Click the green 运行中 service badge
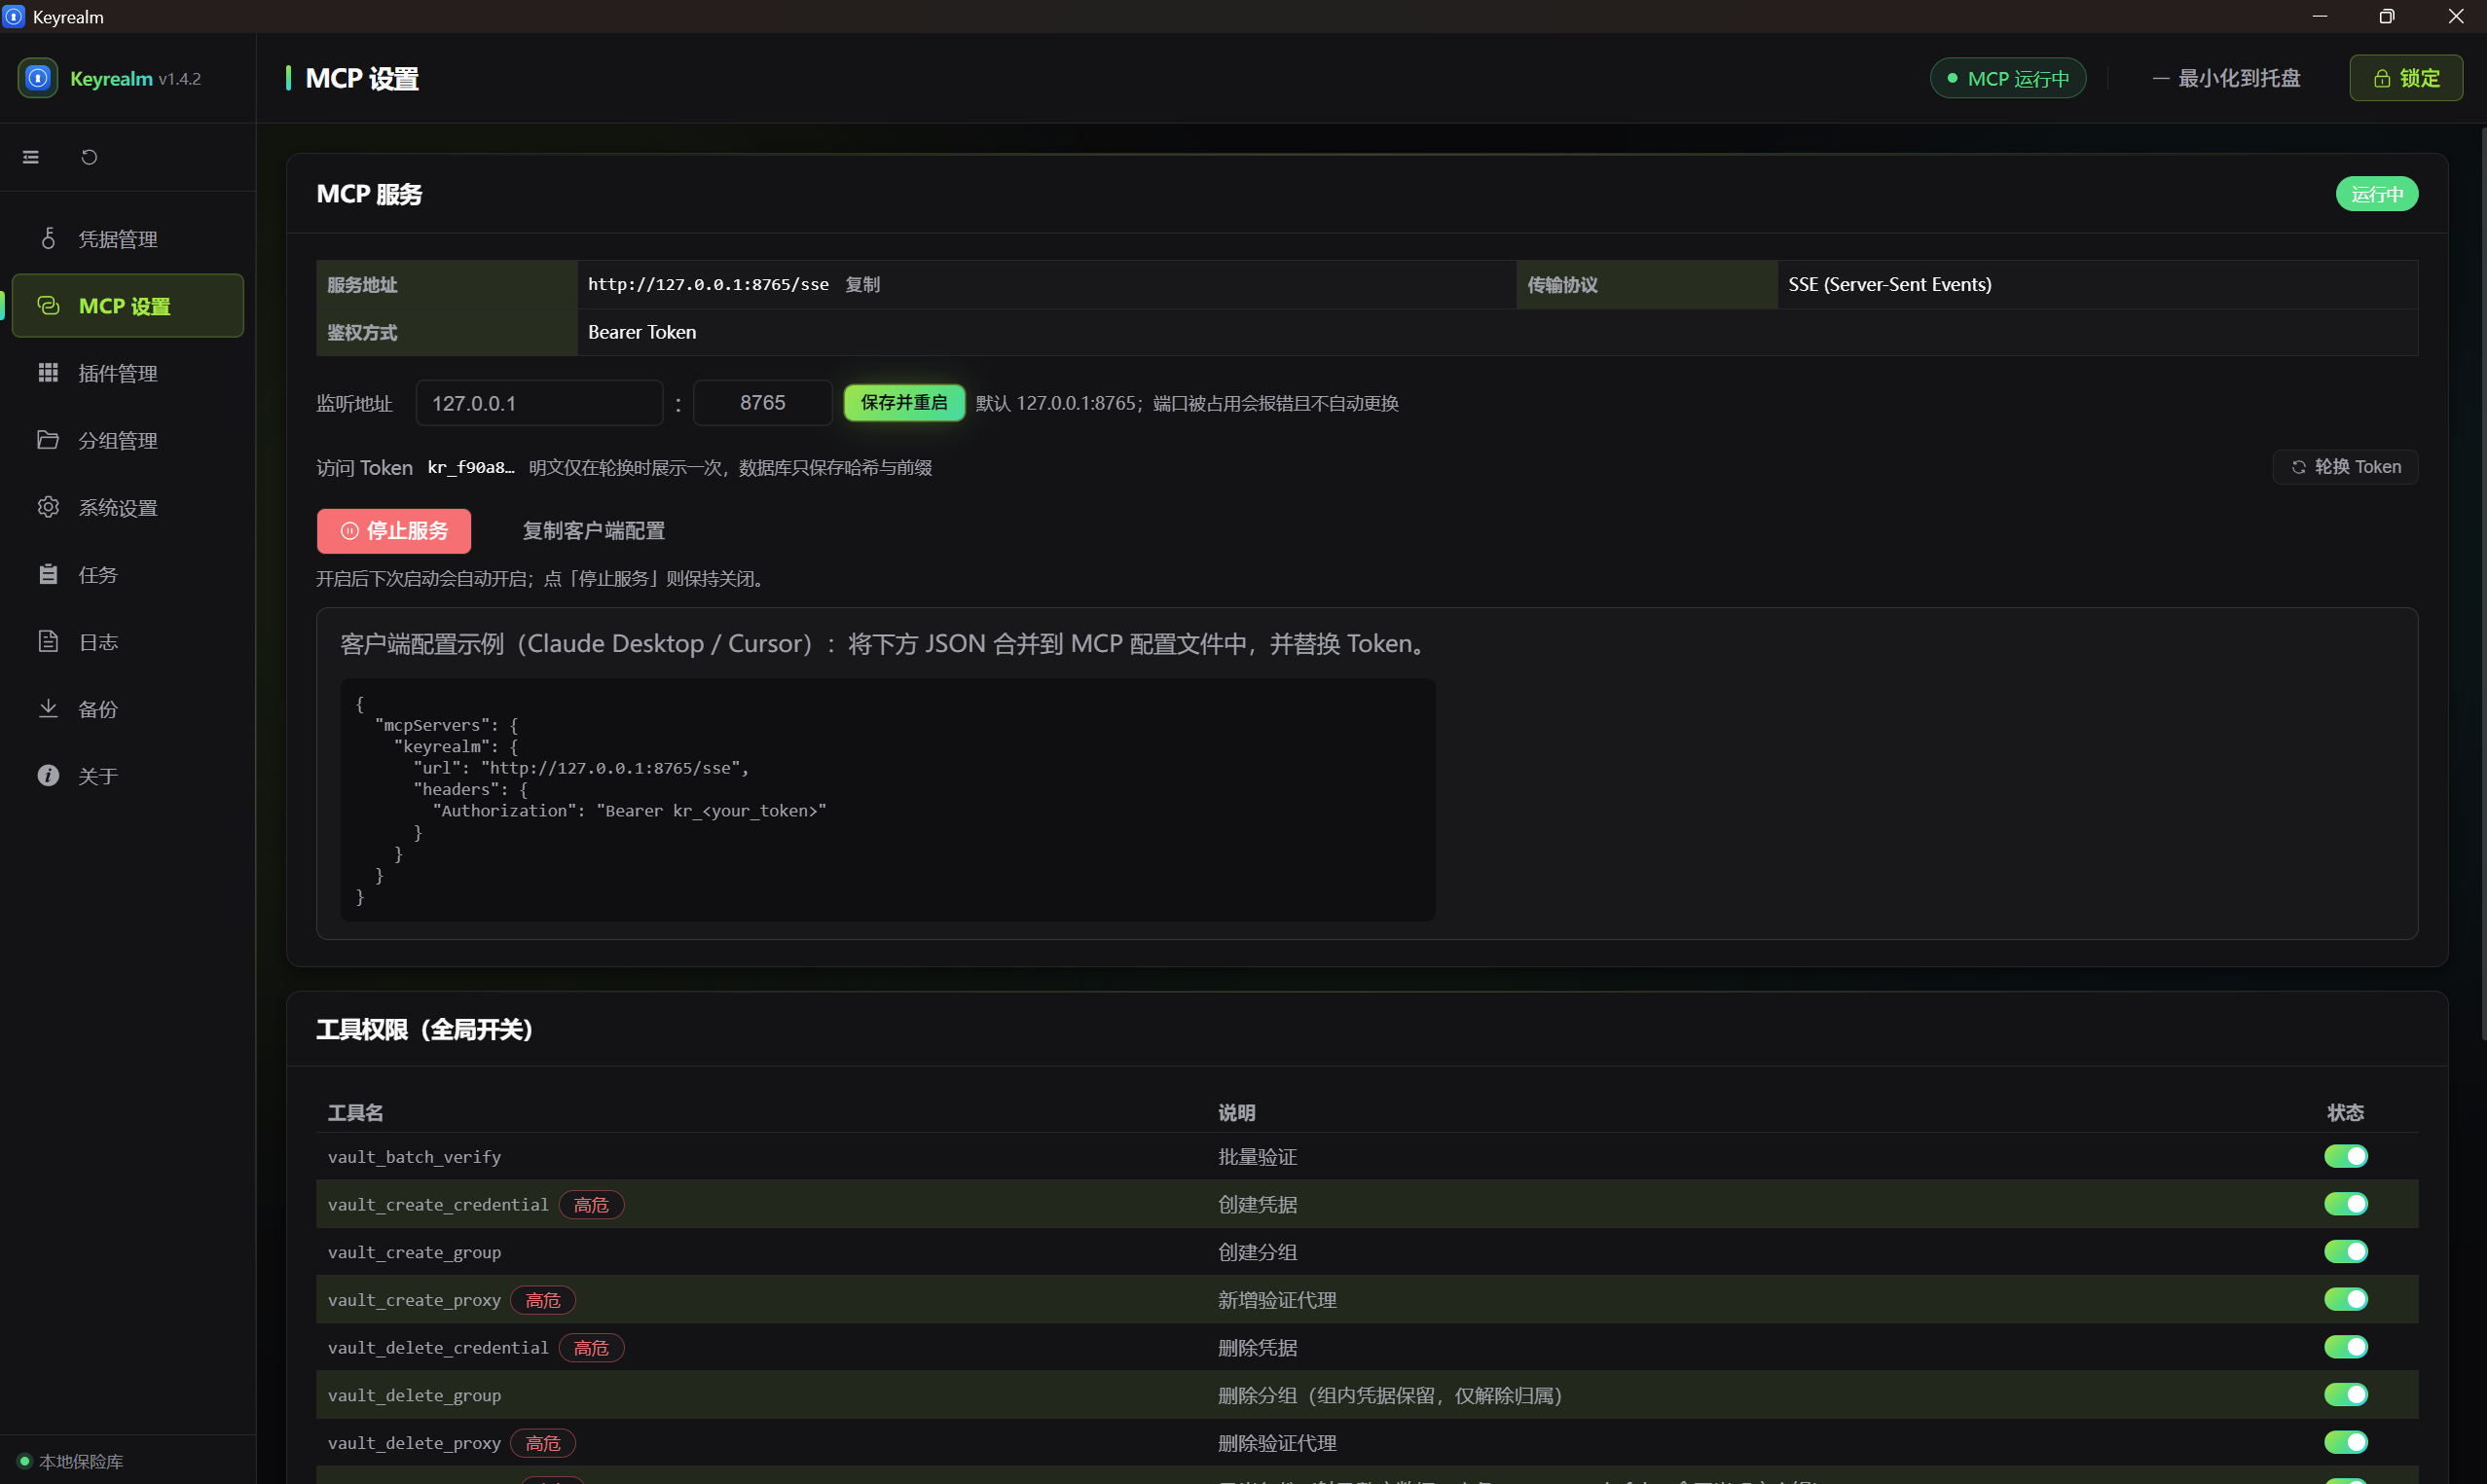Screen dimensions: 2487x1484 point(2377,194)
